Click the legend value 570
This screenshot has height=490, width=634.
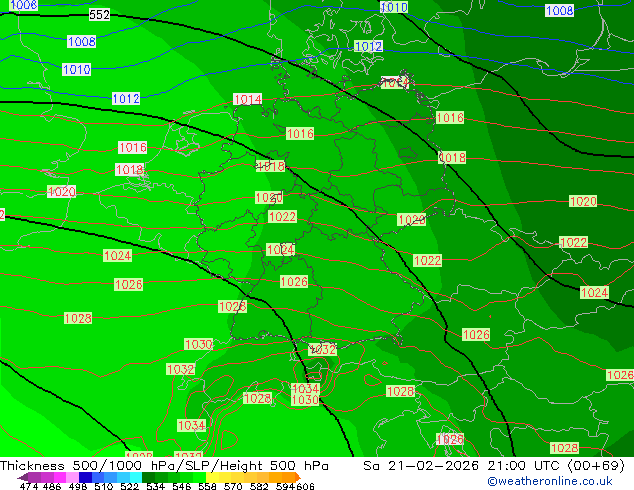233,486
